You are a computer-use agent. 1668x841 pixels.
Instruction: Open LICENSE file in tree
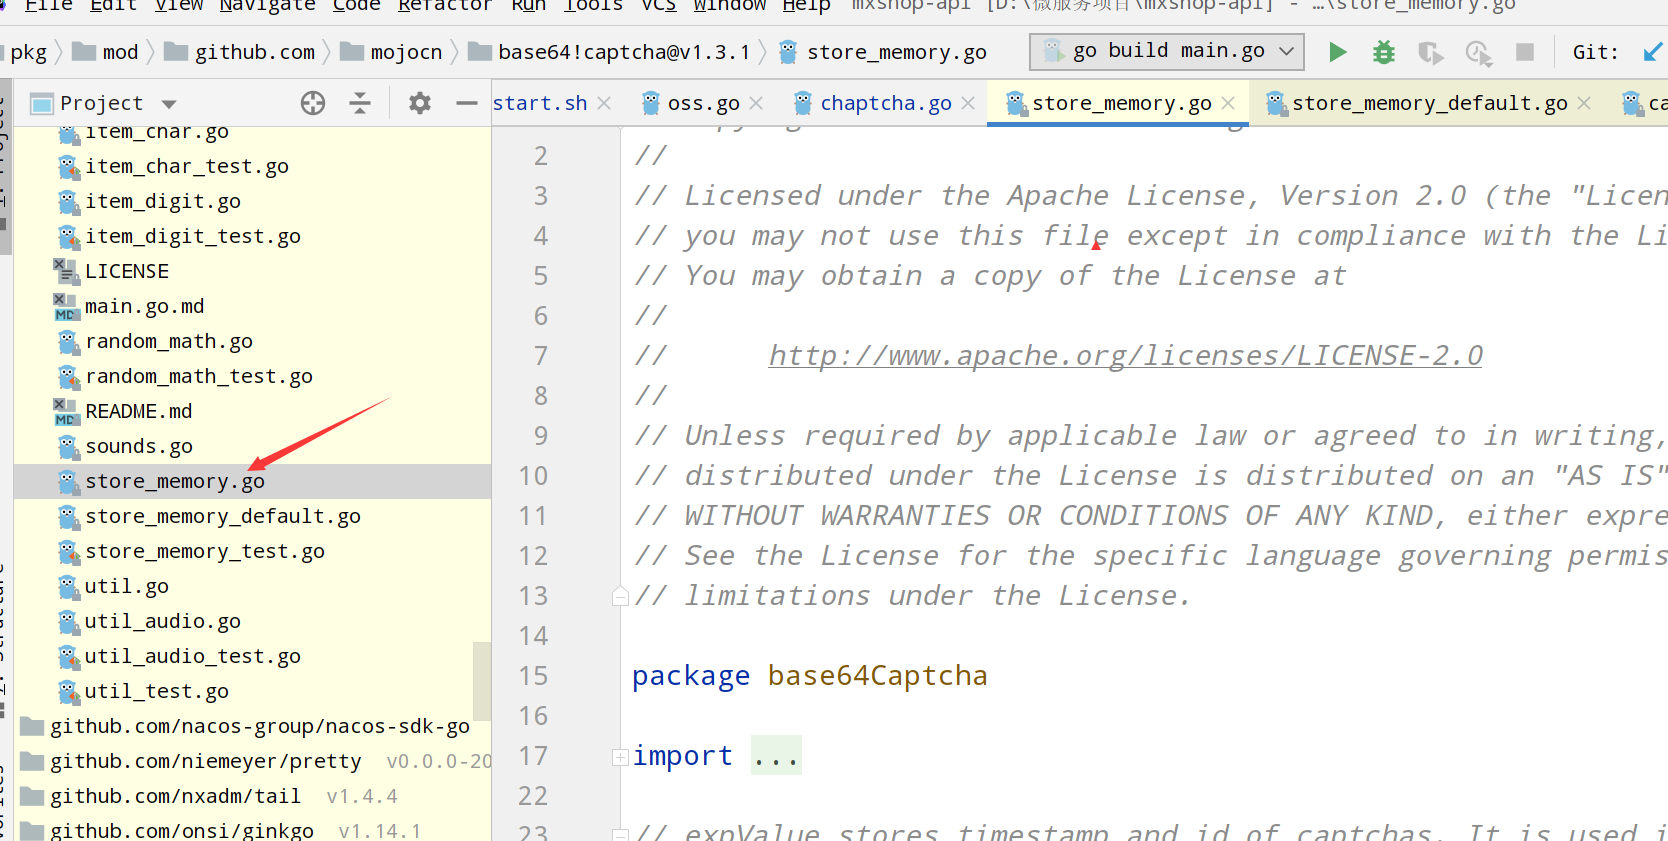127,271
